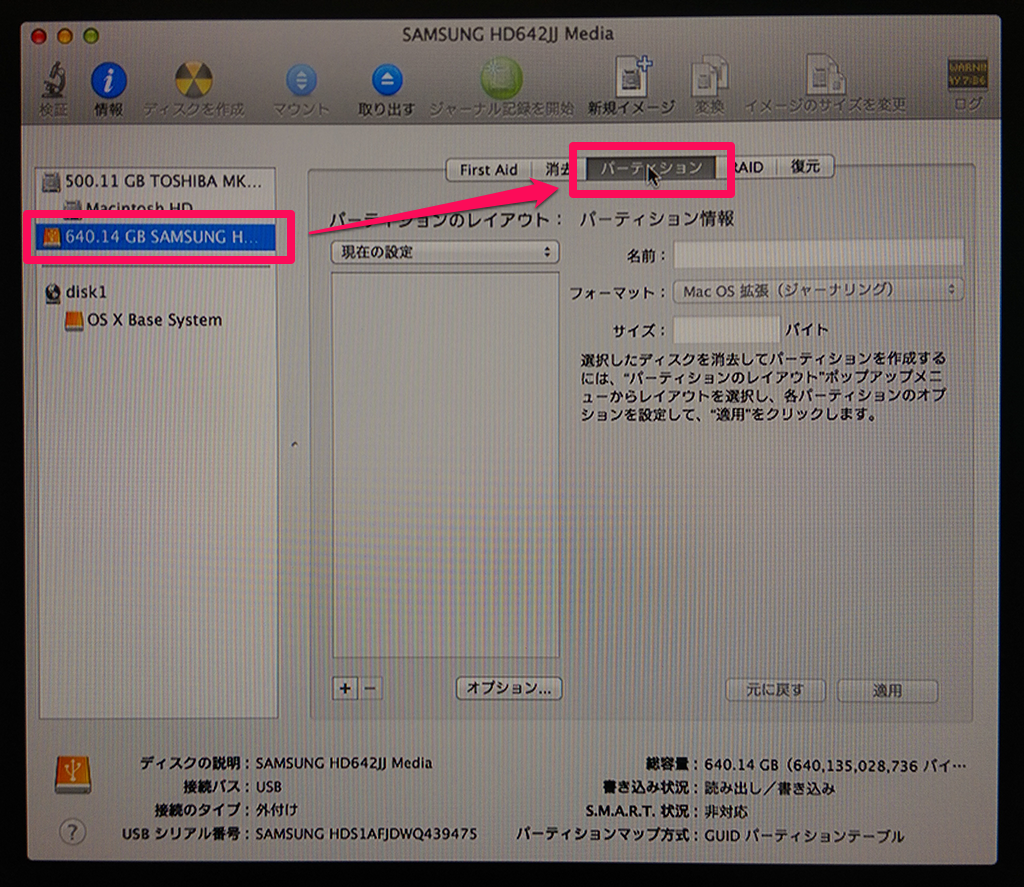The width and height of the screenshot is (1024, 887).
Task: Click the Verify (検証) microscope icon
Action: click(54, 80)
